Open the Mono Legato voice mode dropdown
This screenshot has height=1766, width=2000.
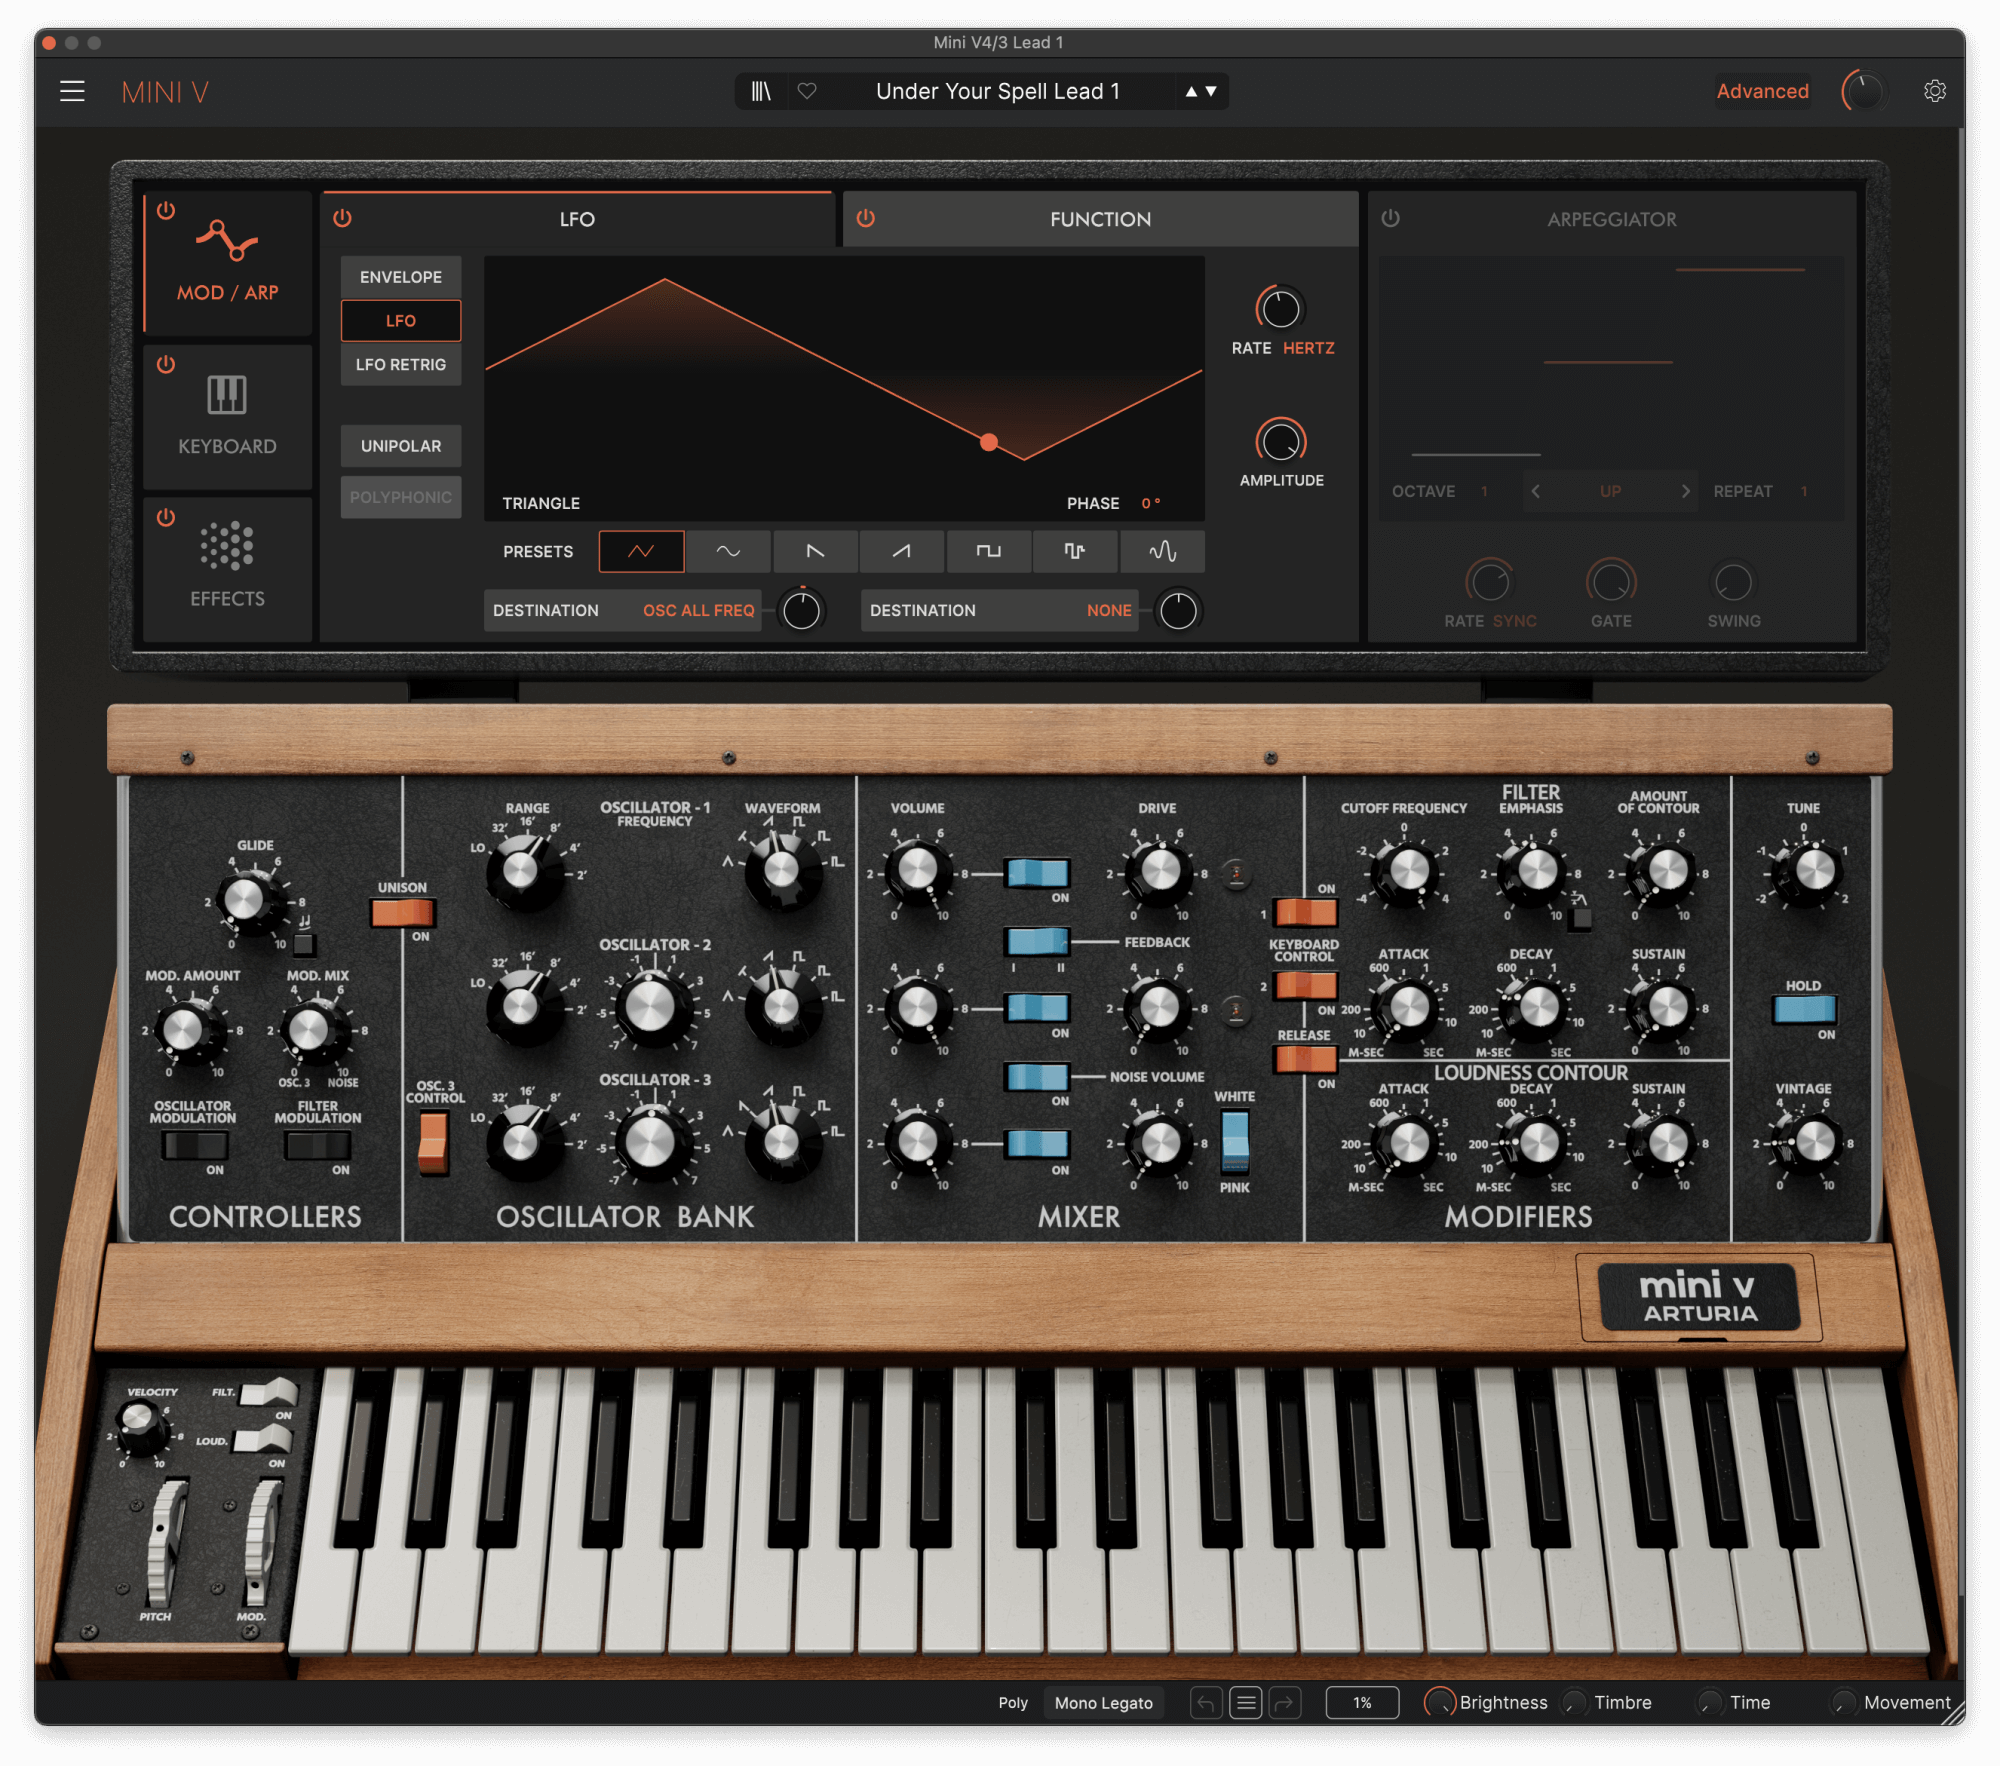tap(1103, 1702)
